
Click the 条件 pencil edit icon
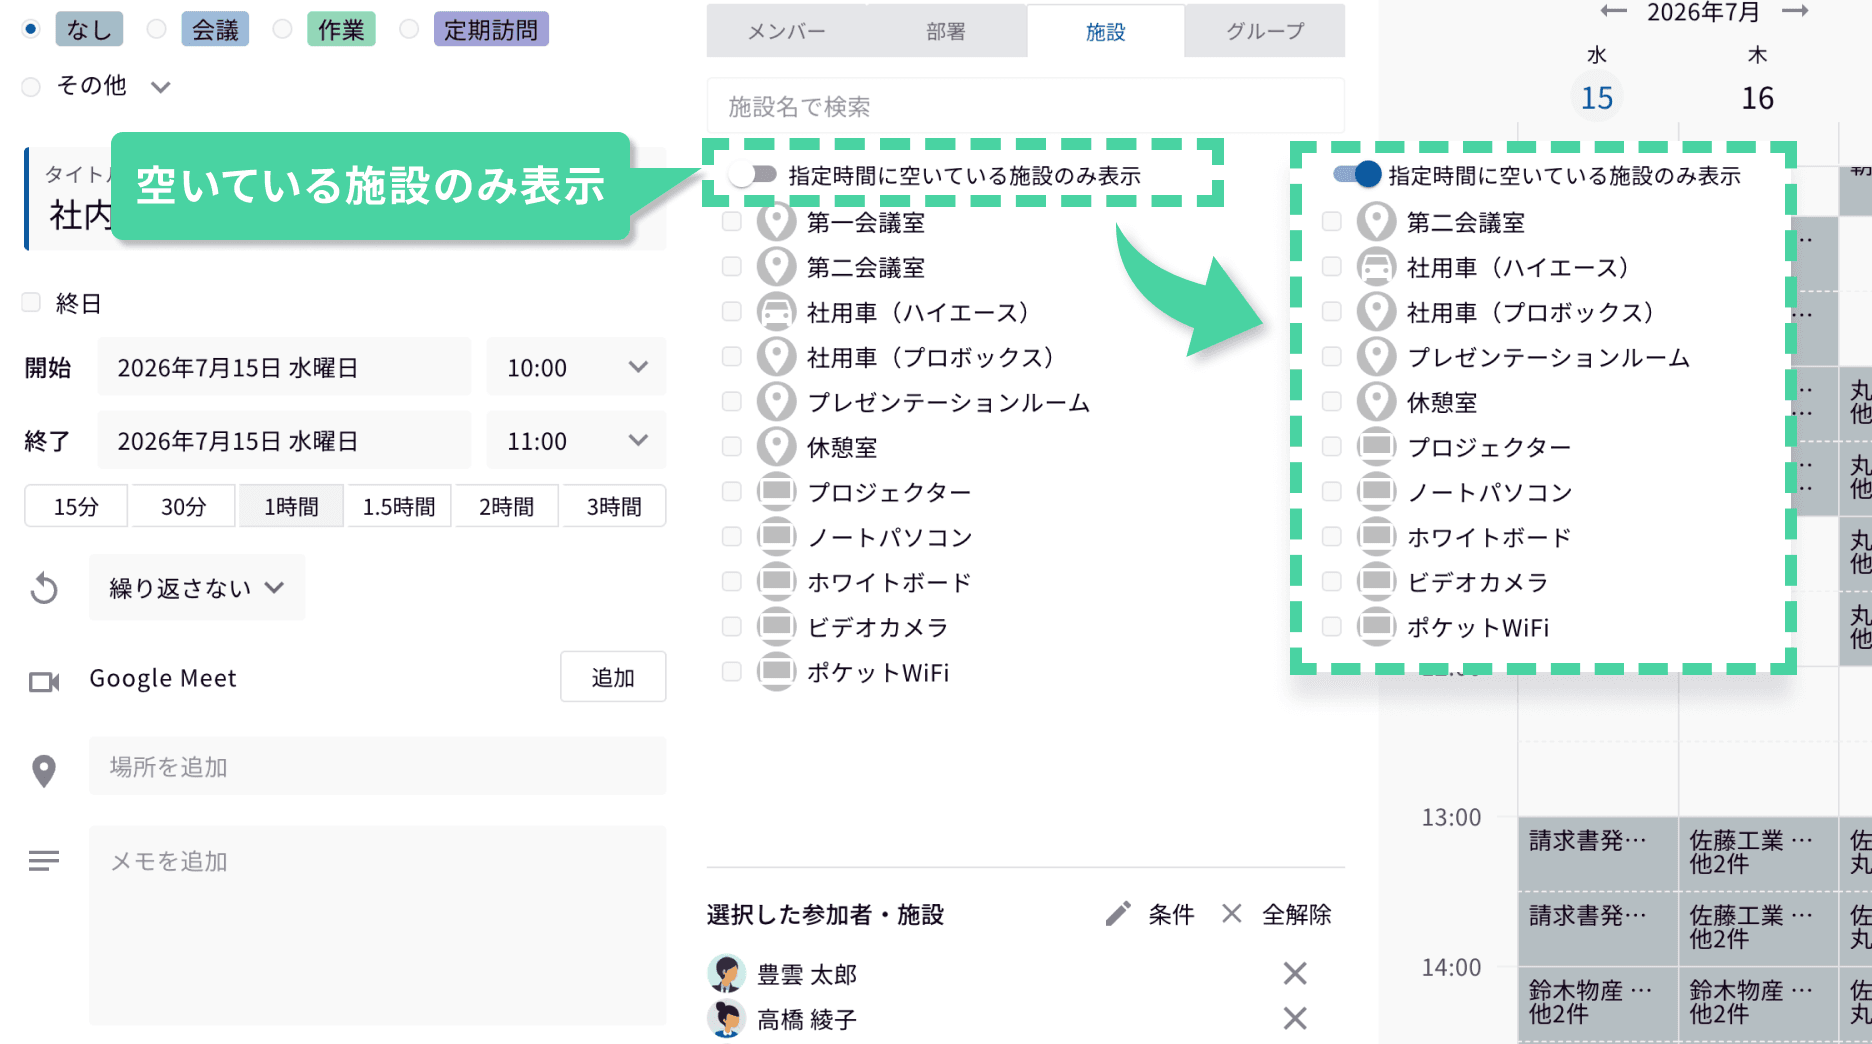point(1118,914)
